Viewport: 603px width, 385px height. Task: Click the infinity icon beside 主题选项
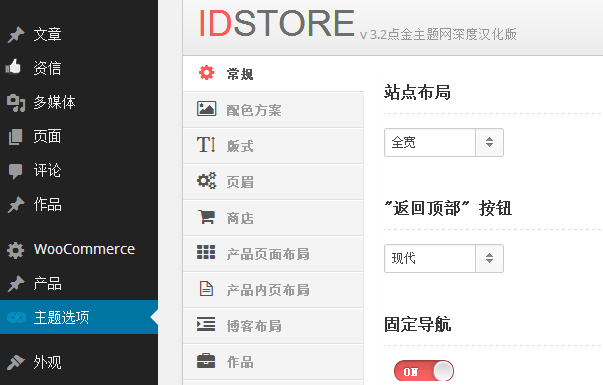17,317
